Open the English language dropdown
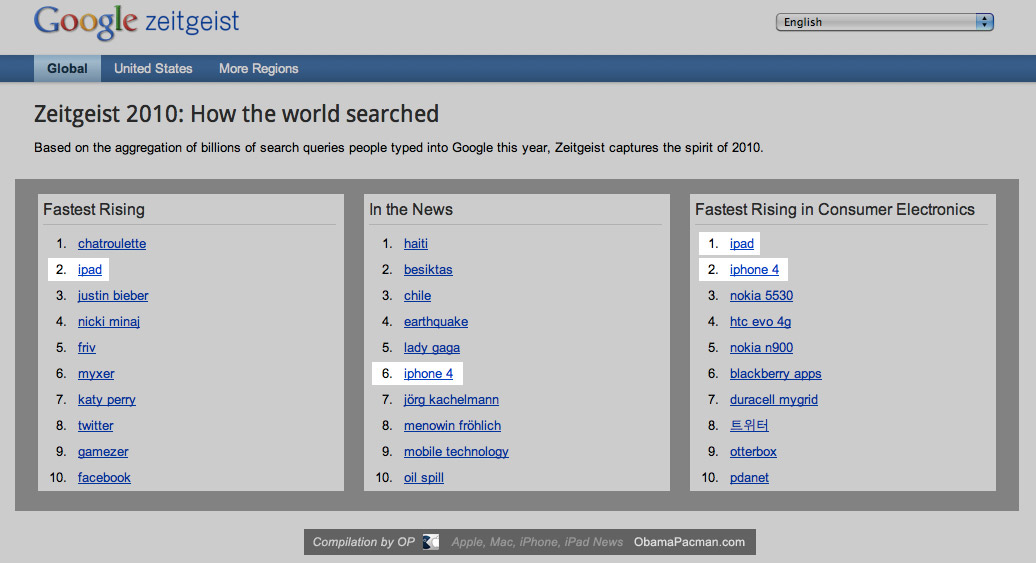Viewport: 1036px width, 563px height. pyautogui.click(x=885, y=22)
